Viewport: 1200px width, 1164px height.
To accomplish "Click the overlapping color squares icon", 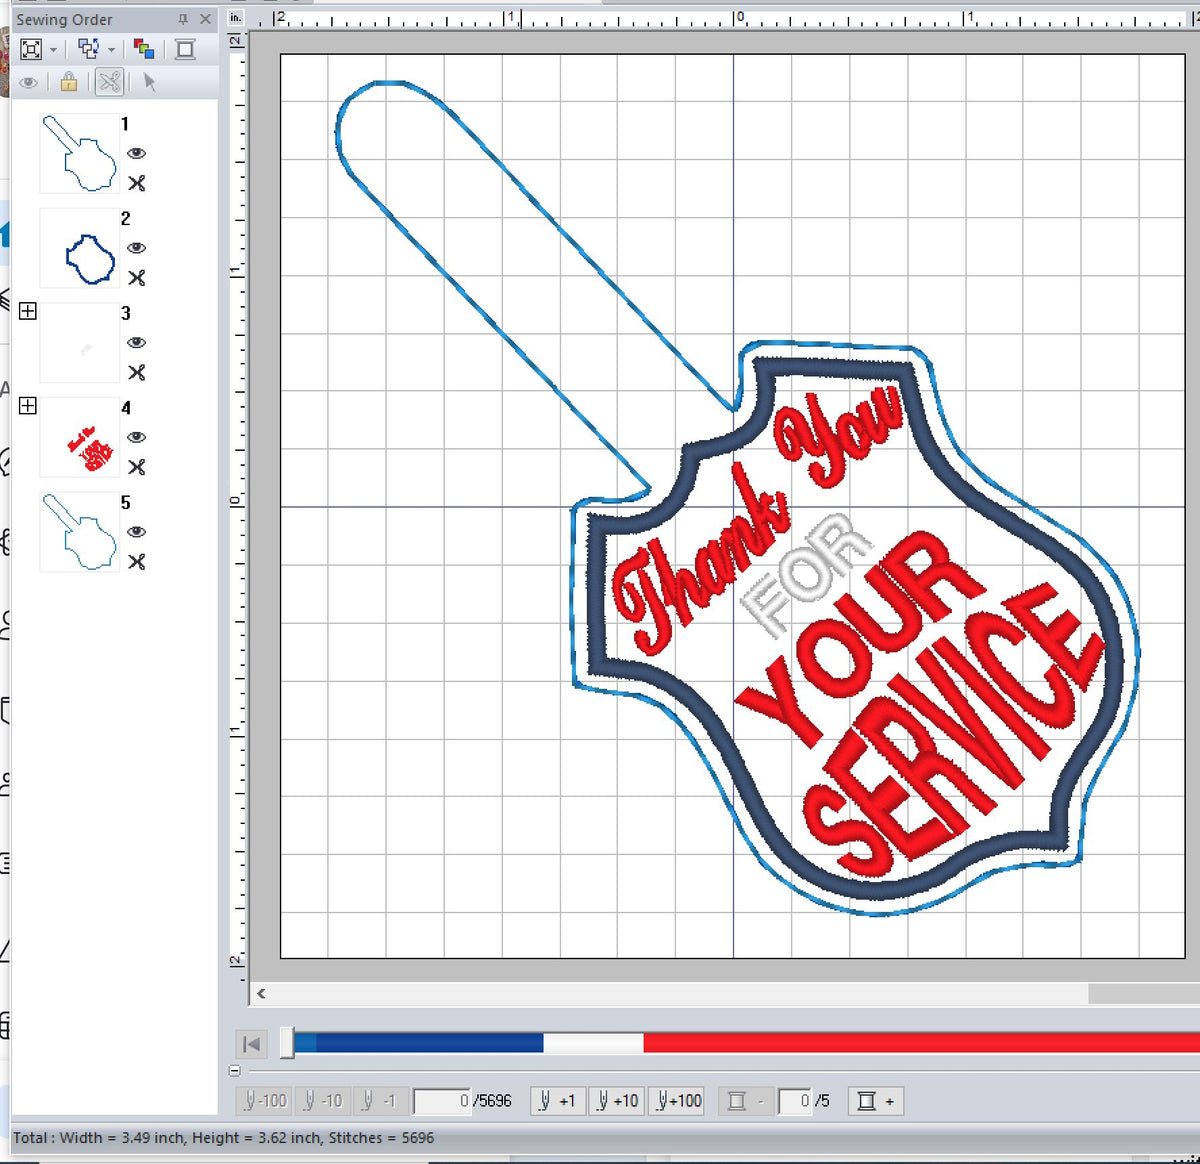I will point(144,49).
